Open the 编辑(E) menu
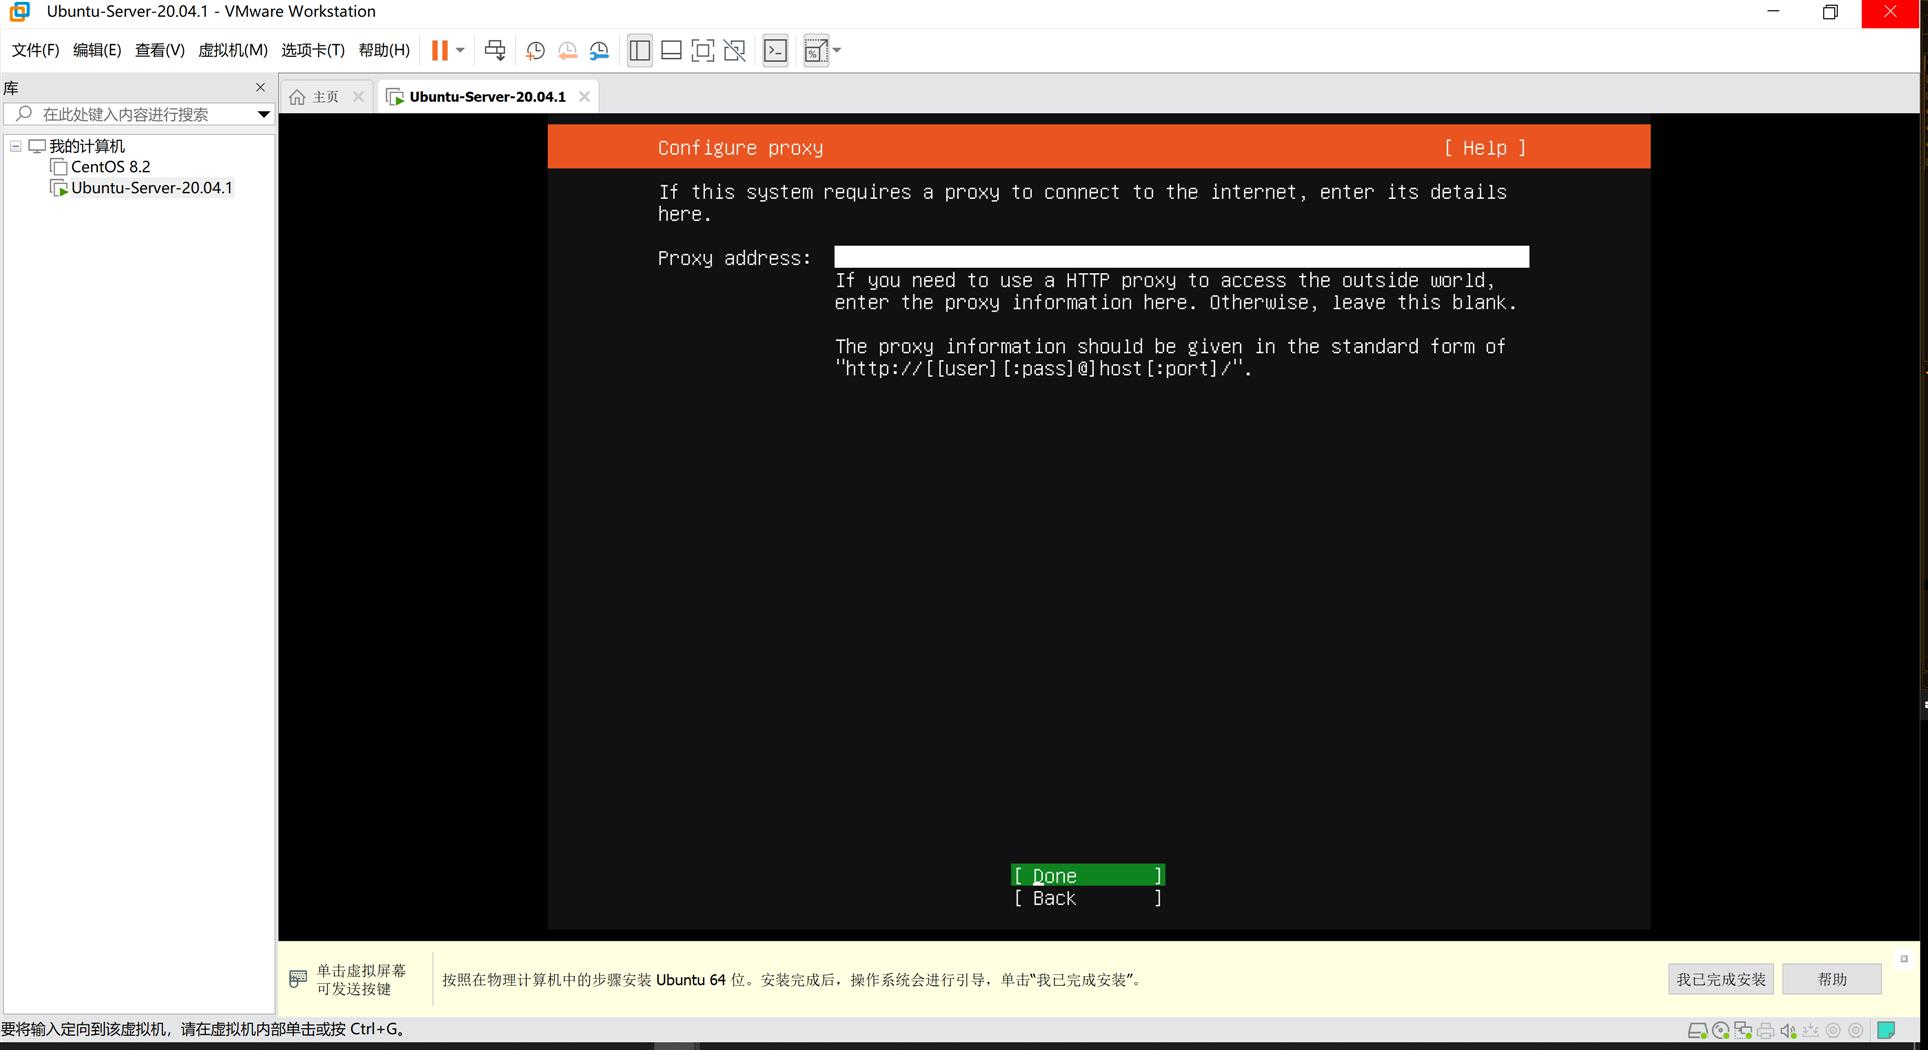 coord(97,50)
